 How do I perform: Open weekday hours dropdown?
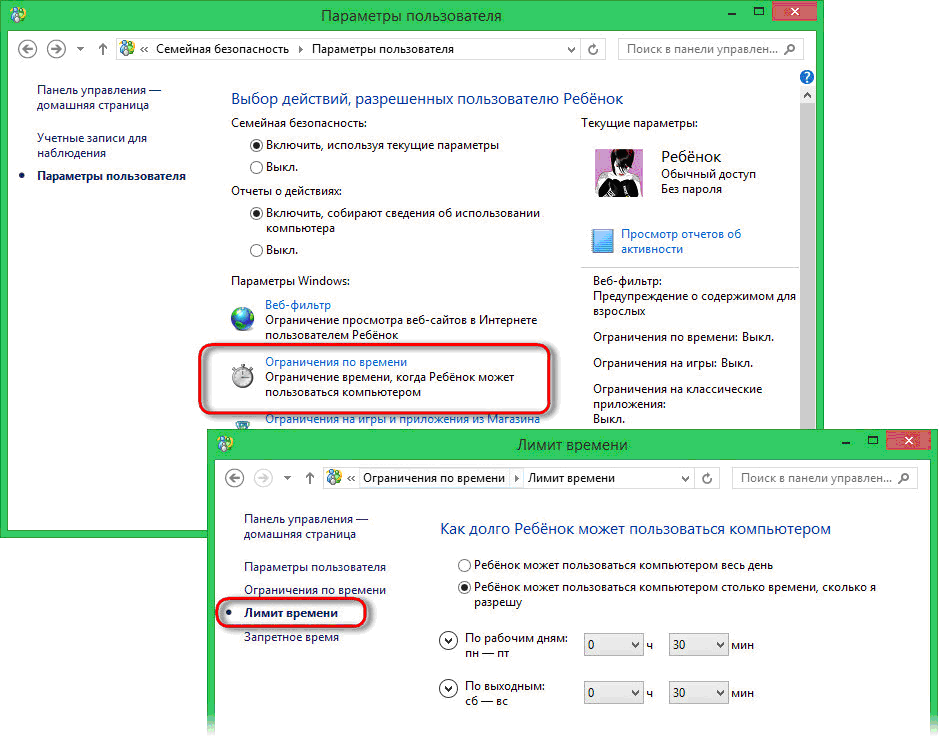point(613,645)
